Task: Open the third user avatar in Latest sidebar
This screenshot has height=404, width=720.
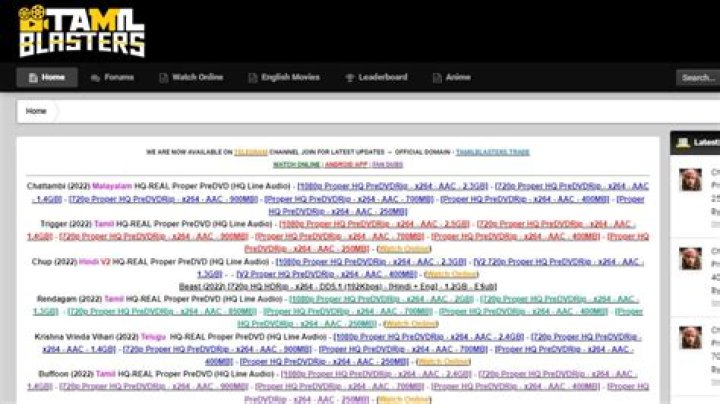Action: (690, 337)
